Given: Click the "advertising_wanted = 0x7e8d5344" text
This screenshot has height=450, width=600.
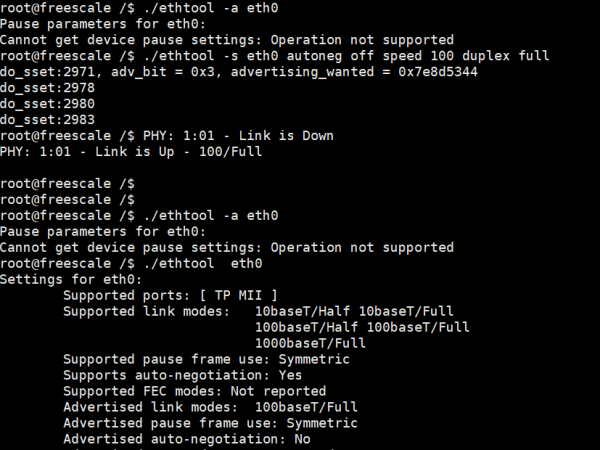Looking at the screenshot, I should pos(370,71).
